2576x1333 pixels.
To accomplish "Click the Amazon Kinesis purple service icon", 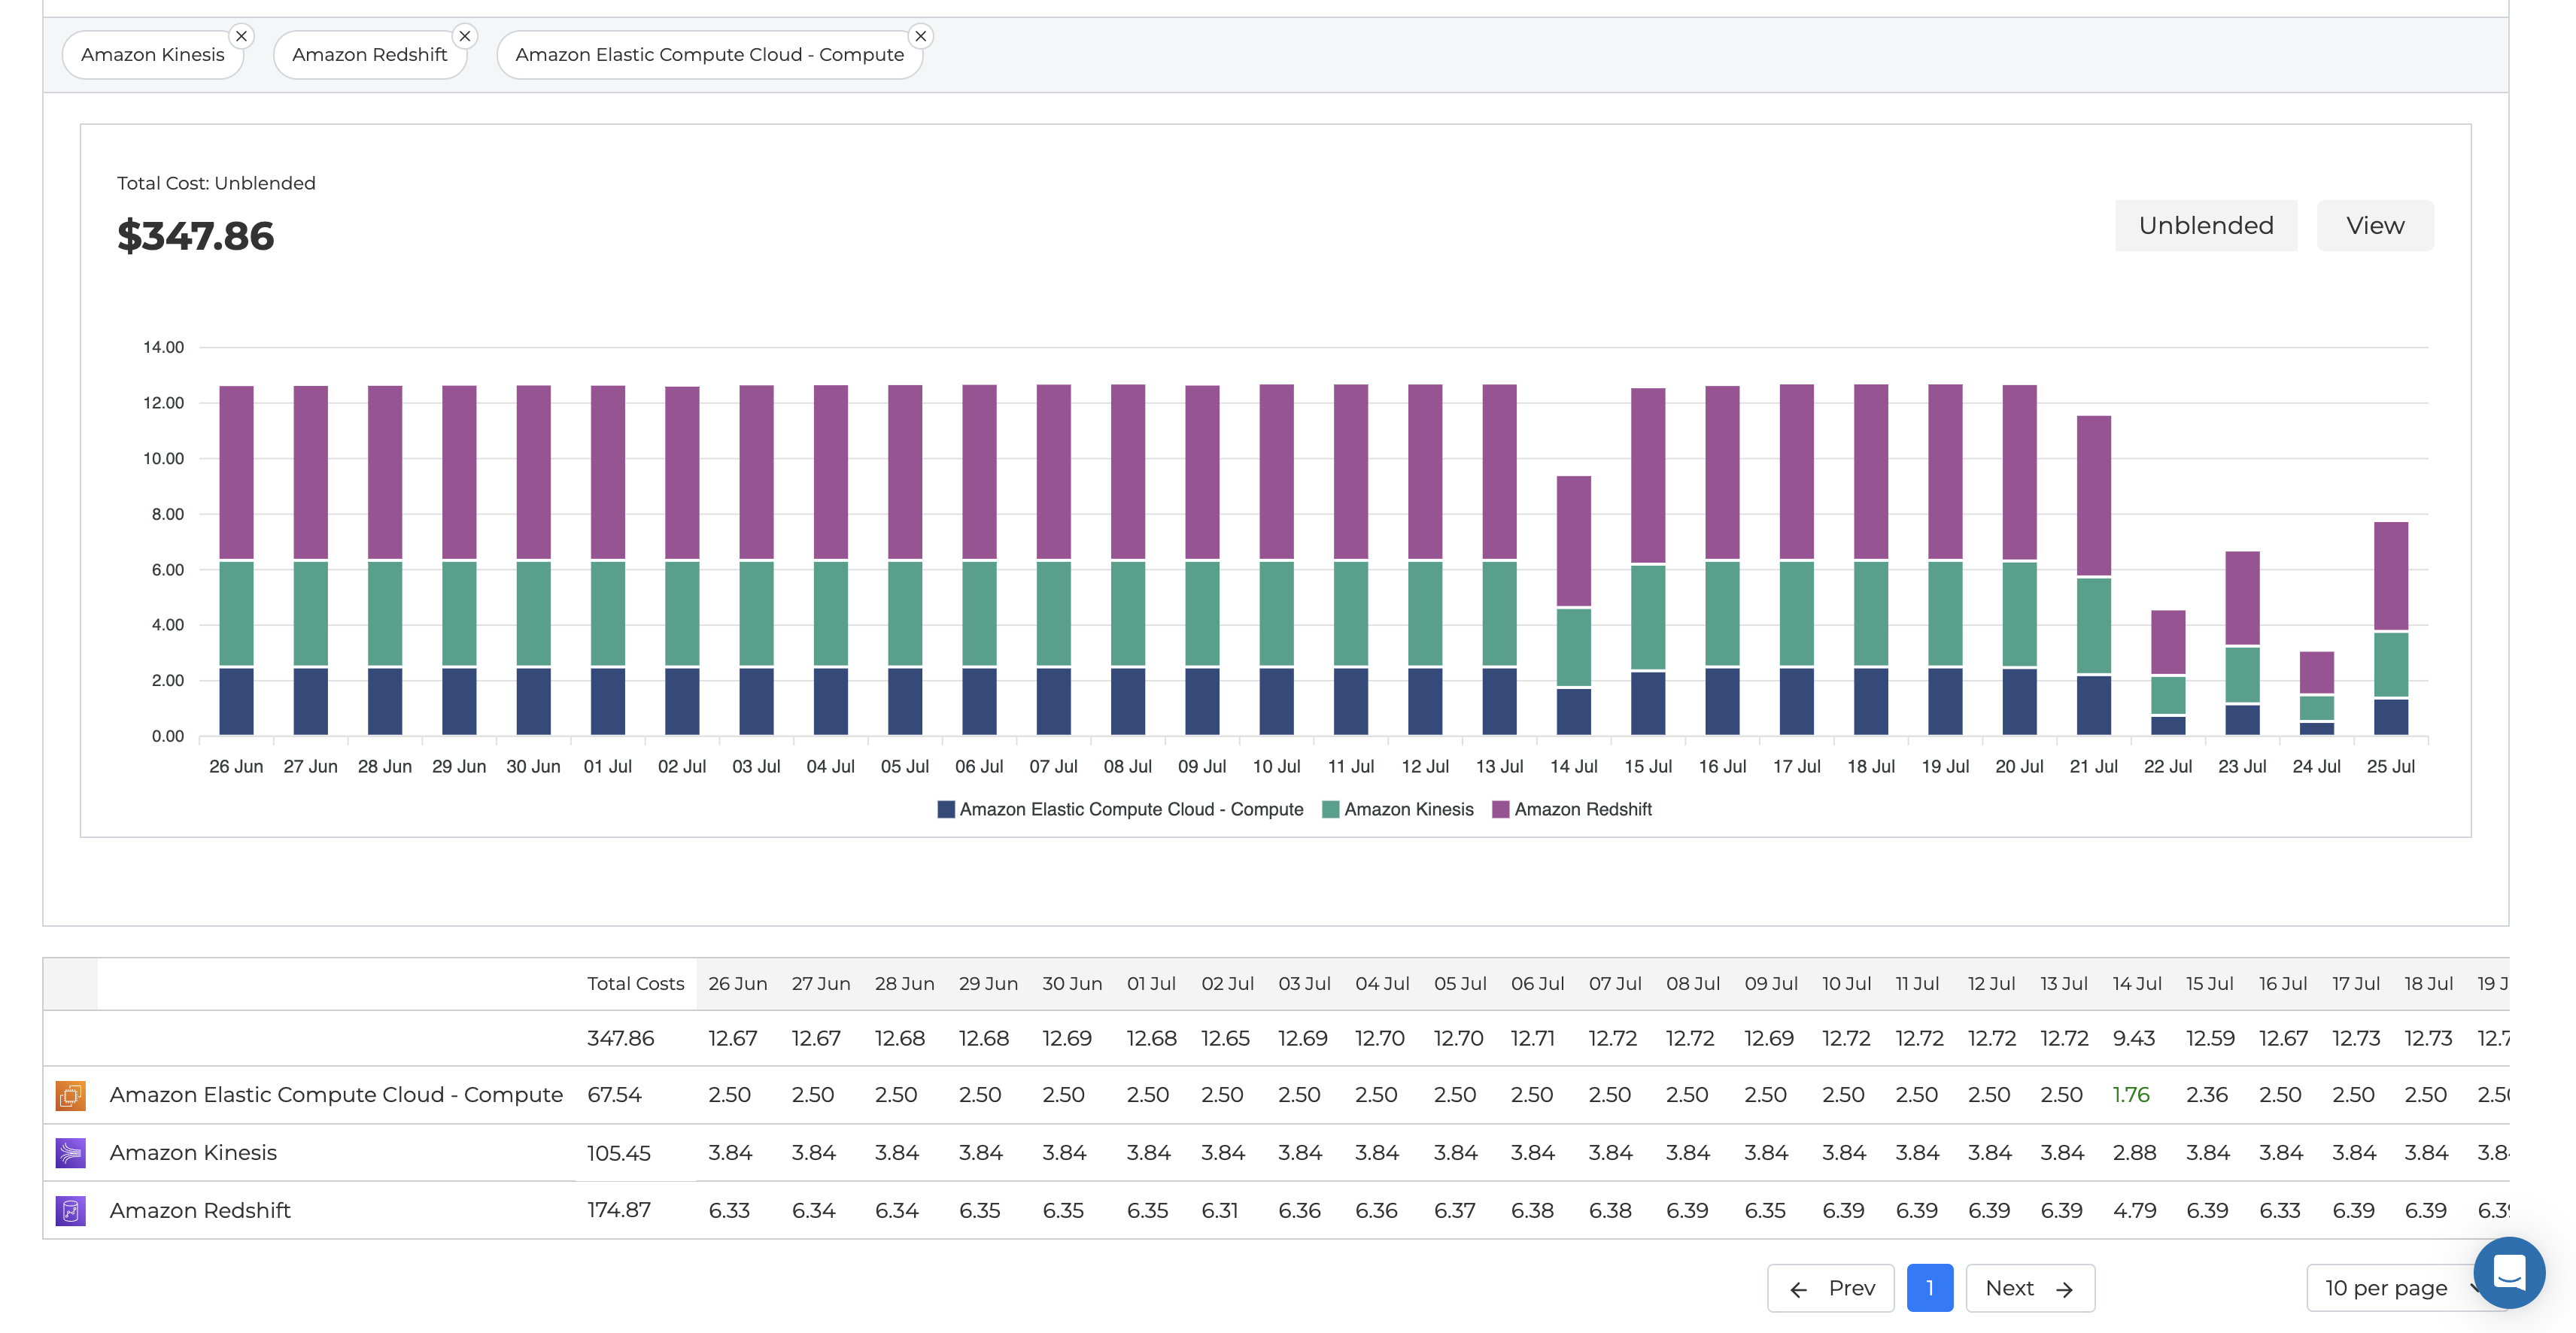I will coord(70,1153).
